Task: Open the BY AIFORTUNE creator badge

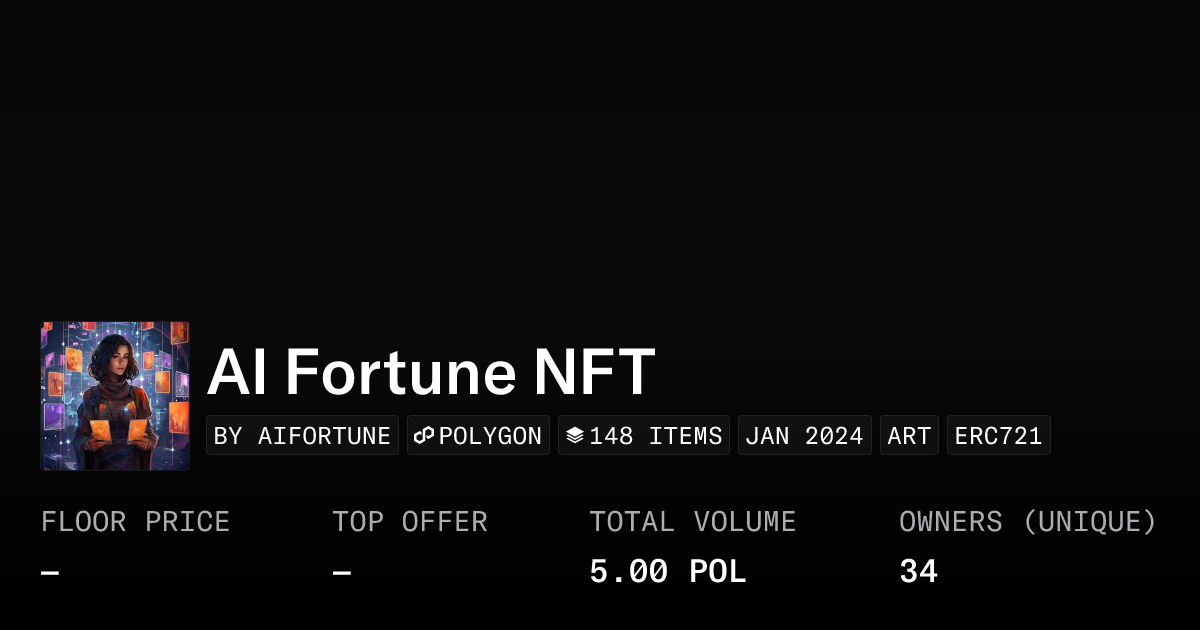Action: (302, 436)
